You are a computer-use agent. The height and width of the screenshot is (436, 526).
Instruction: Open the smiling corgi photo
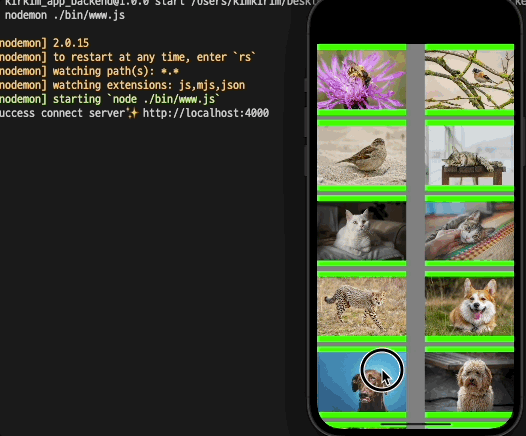pos(469,307)
